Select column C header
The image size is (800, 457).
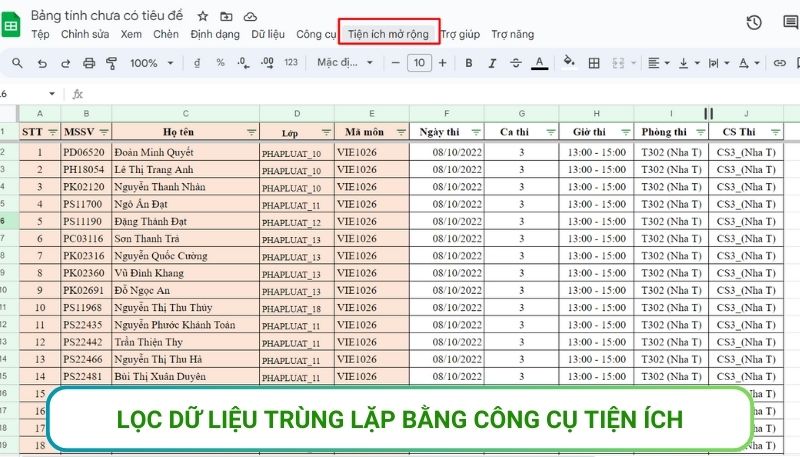185,113
